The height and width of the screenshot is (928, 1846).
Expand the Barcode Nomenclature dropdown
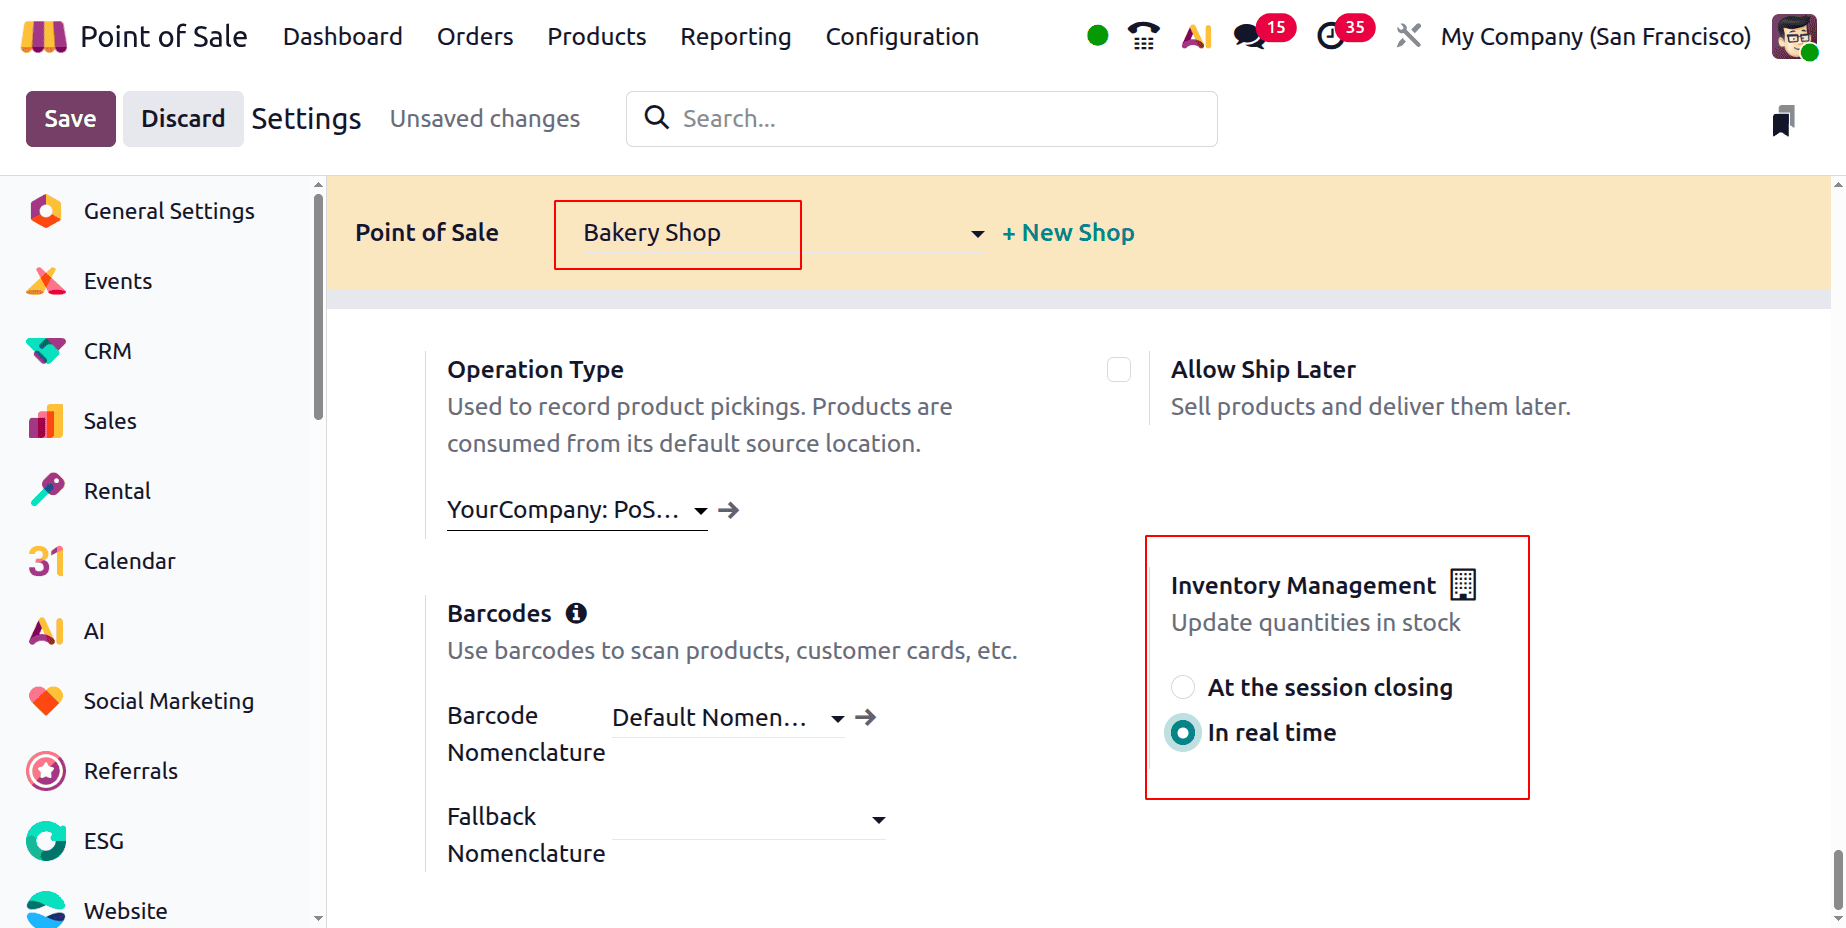(838, 719)
